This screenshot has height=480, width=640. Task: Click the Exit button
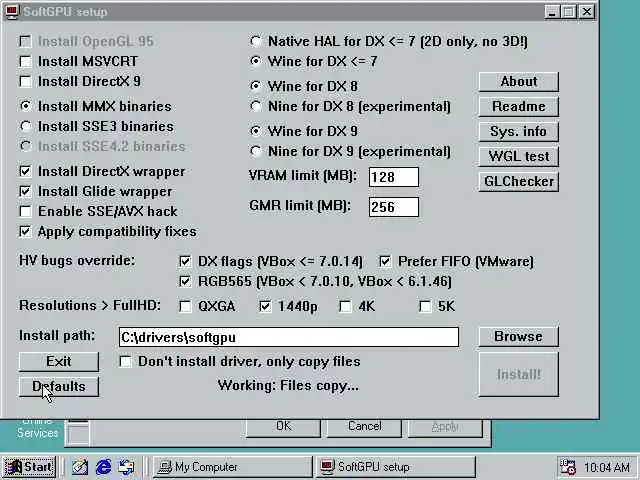(x=59, y=362)
